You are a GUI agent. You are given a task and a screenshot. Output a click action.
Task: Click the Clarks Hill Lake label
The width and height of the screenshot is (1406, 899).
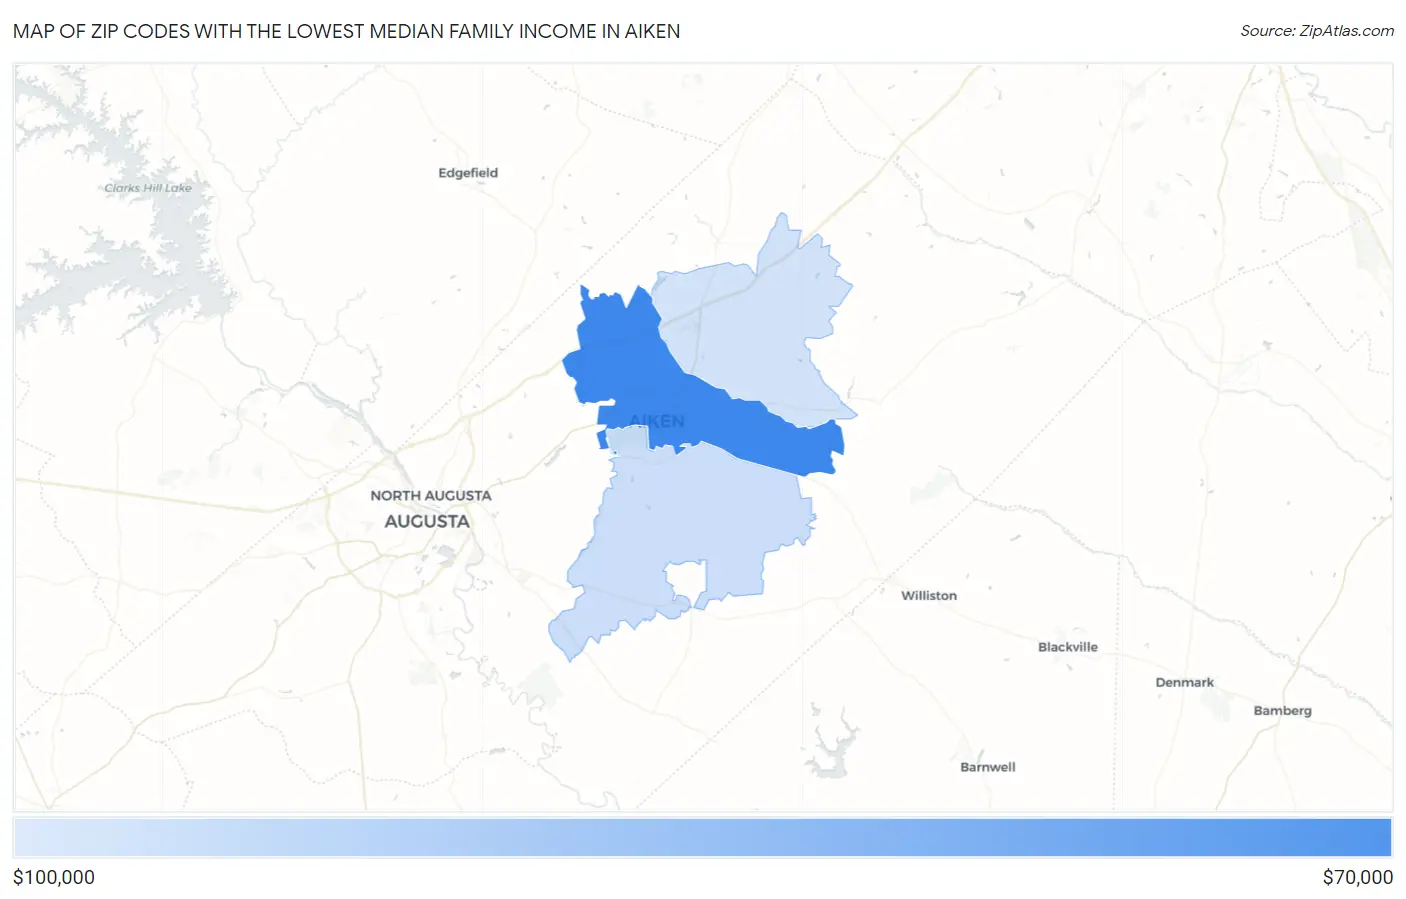148,188
